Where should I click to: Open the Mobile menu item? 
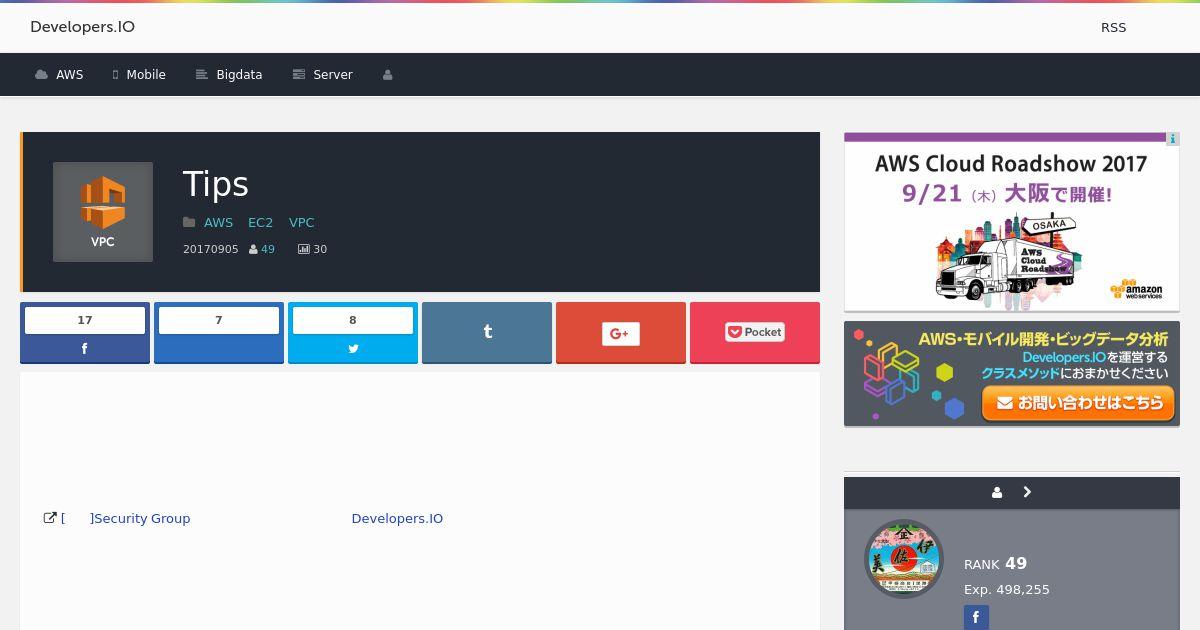(139, 75)
